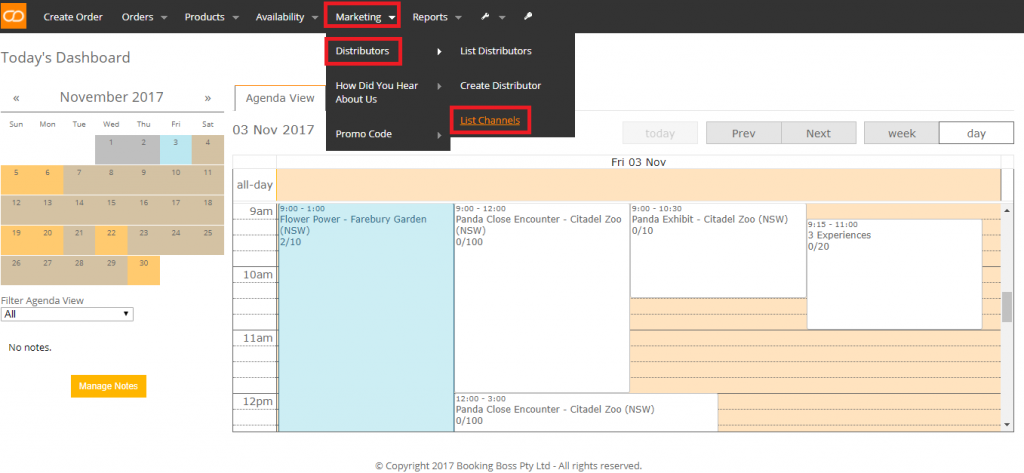Open the 3 Experiences event
The height and width of the screenshot is (473, 1024).
pyautogui.click(x=895, y=274)
